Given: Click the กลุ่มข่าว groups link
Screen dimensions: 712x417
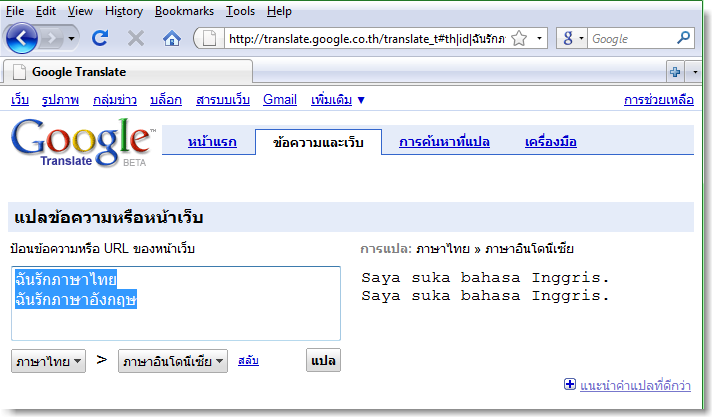Looking at the screenshot, I should tap(114, 99).
